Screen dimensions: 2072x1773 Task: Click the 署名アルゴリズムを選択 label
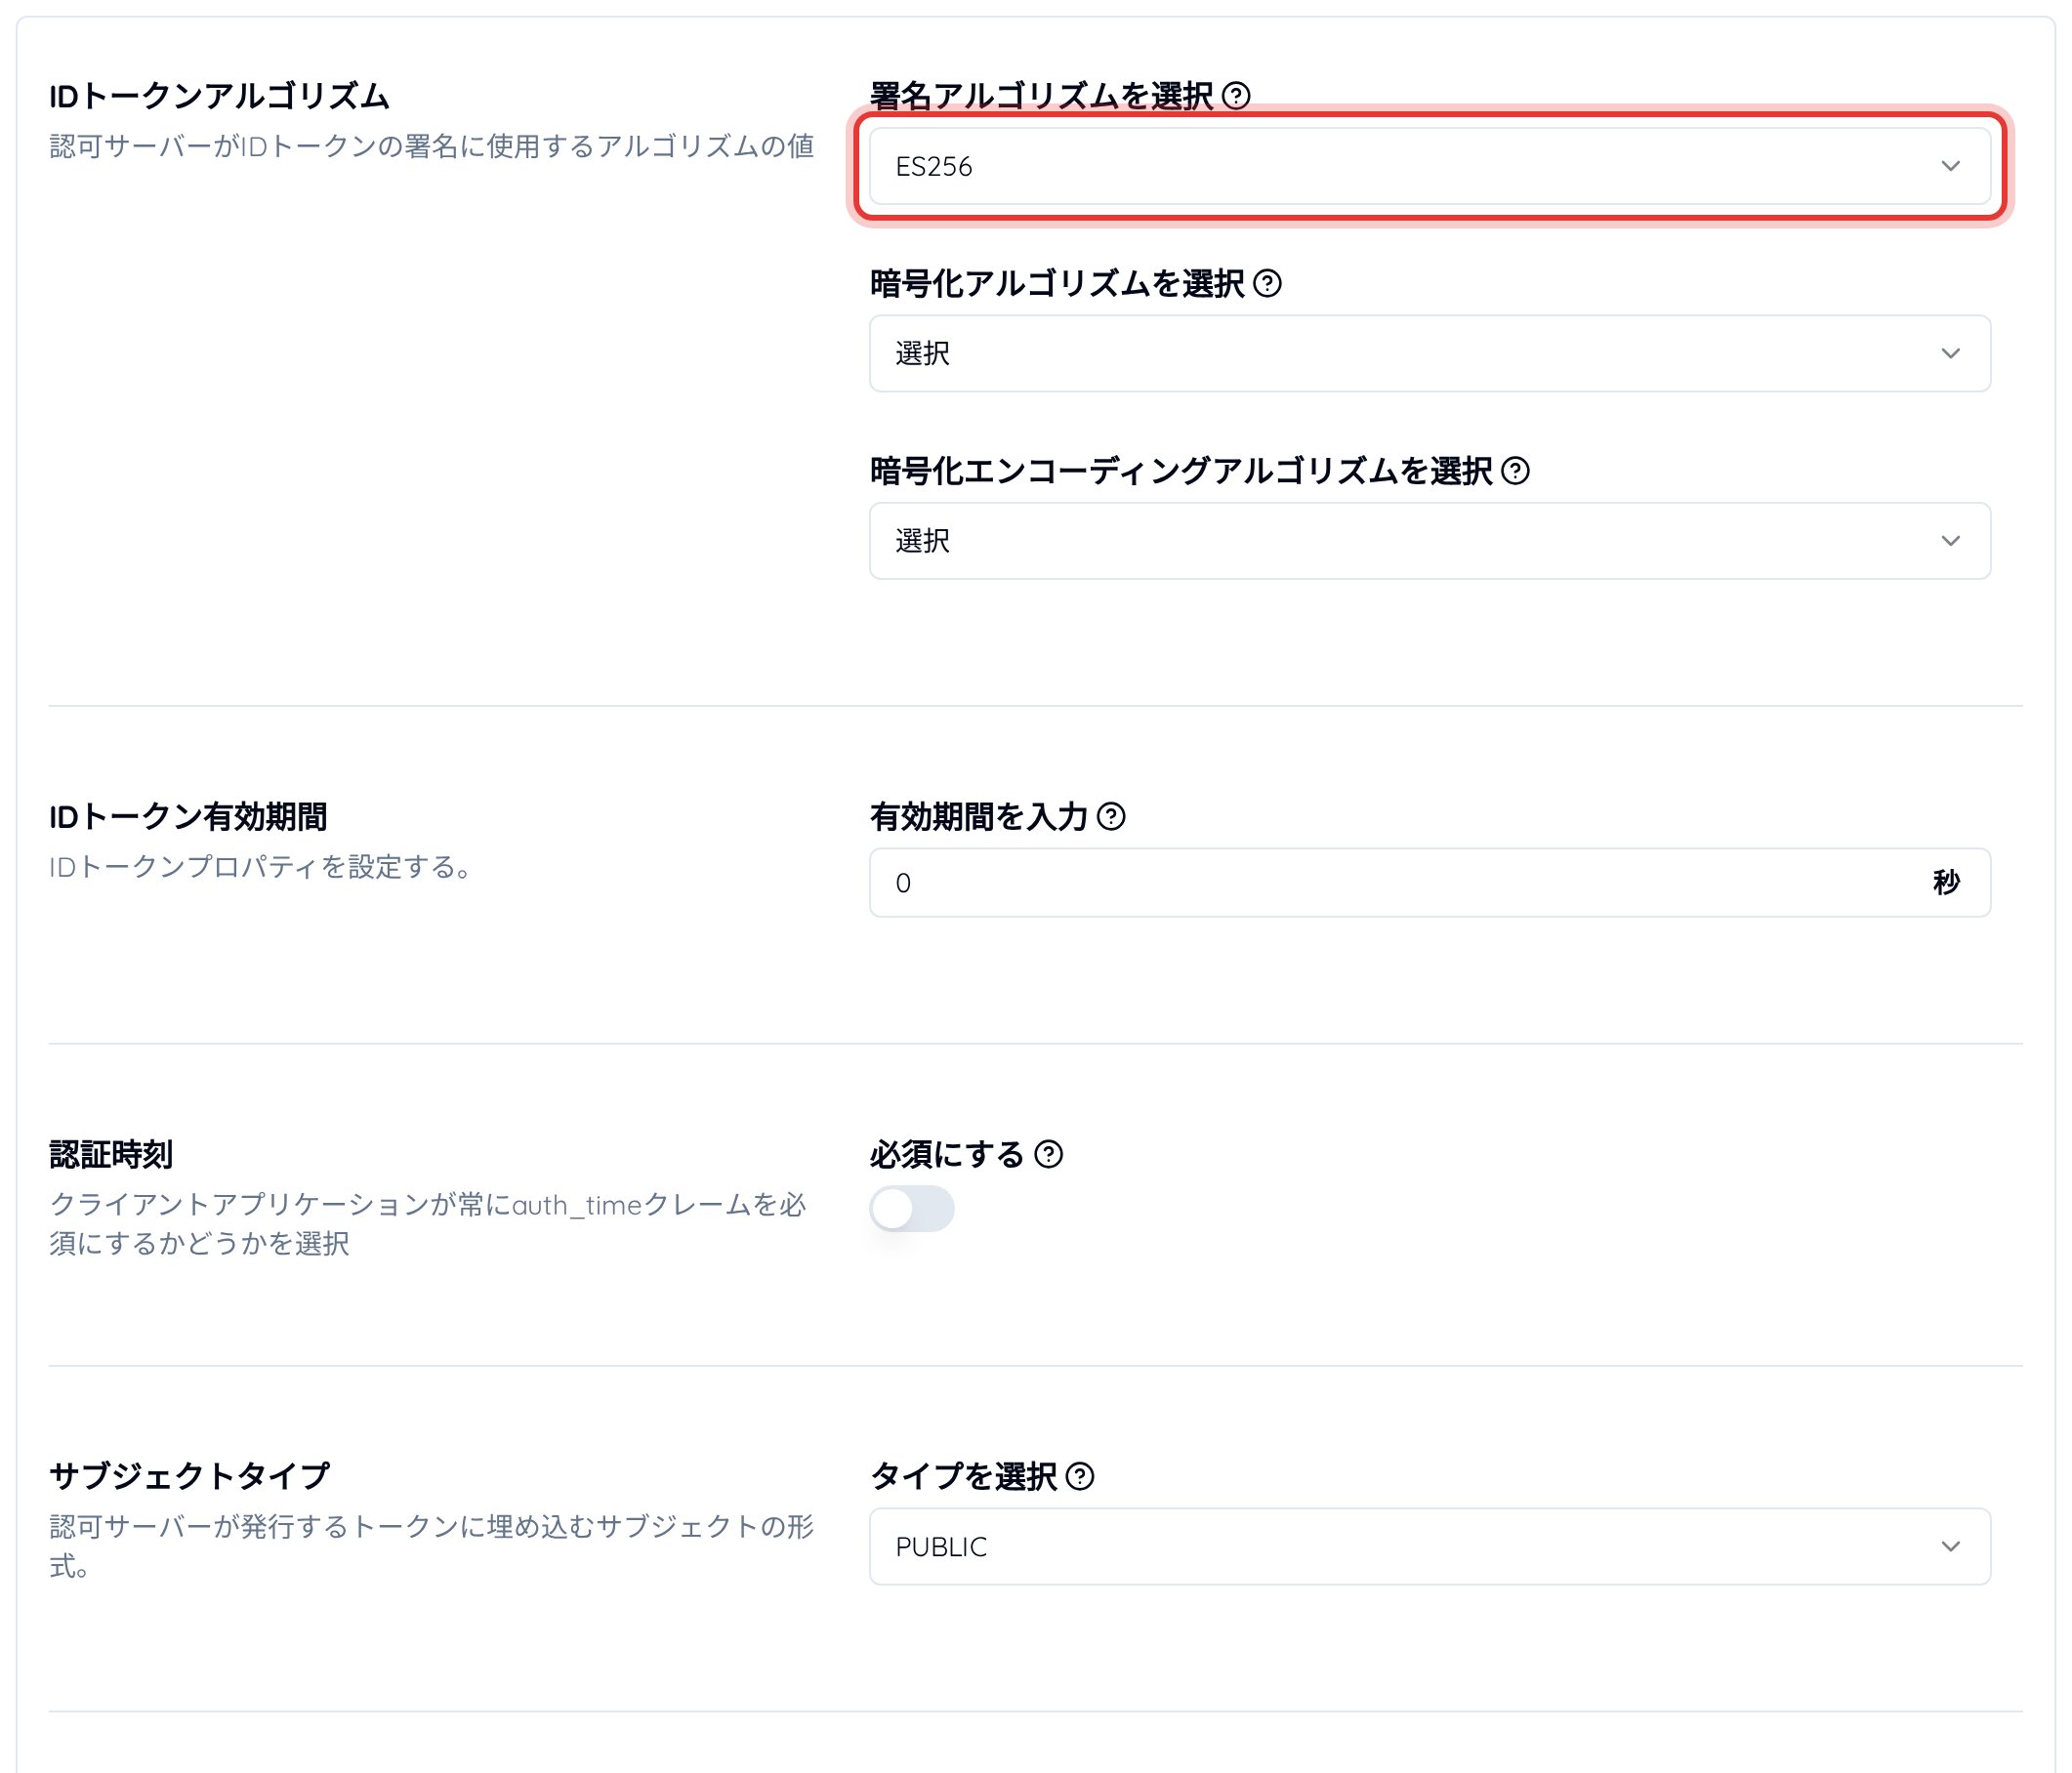click(x=1041, y=96)
